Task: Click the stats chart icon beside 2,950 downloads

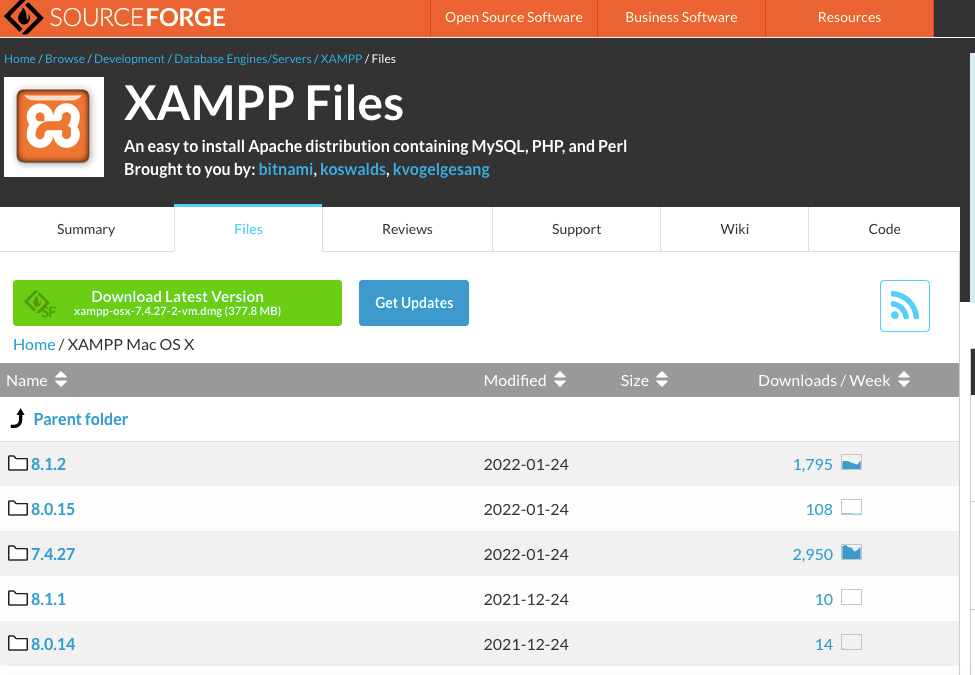Action: pyautogui.click(x=851, y=552)
